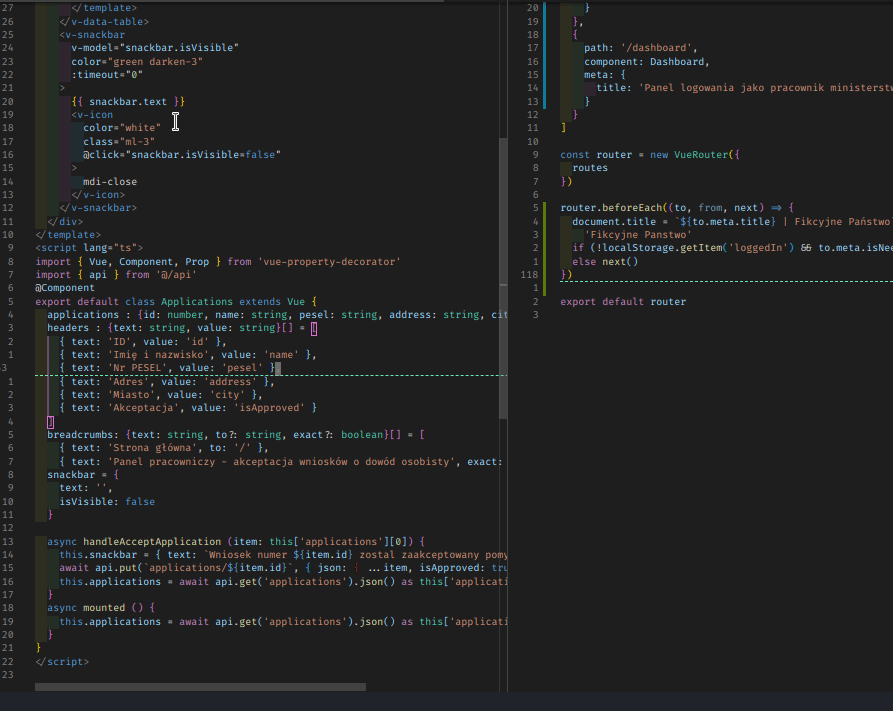Screen dimensions: 893x711
Task: Click the {{ snackbar.text }} interpolation
Action: [128, 101]
